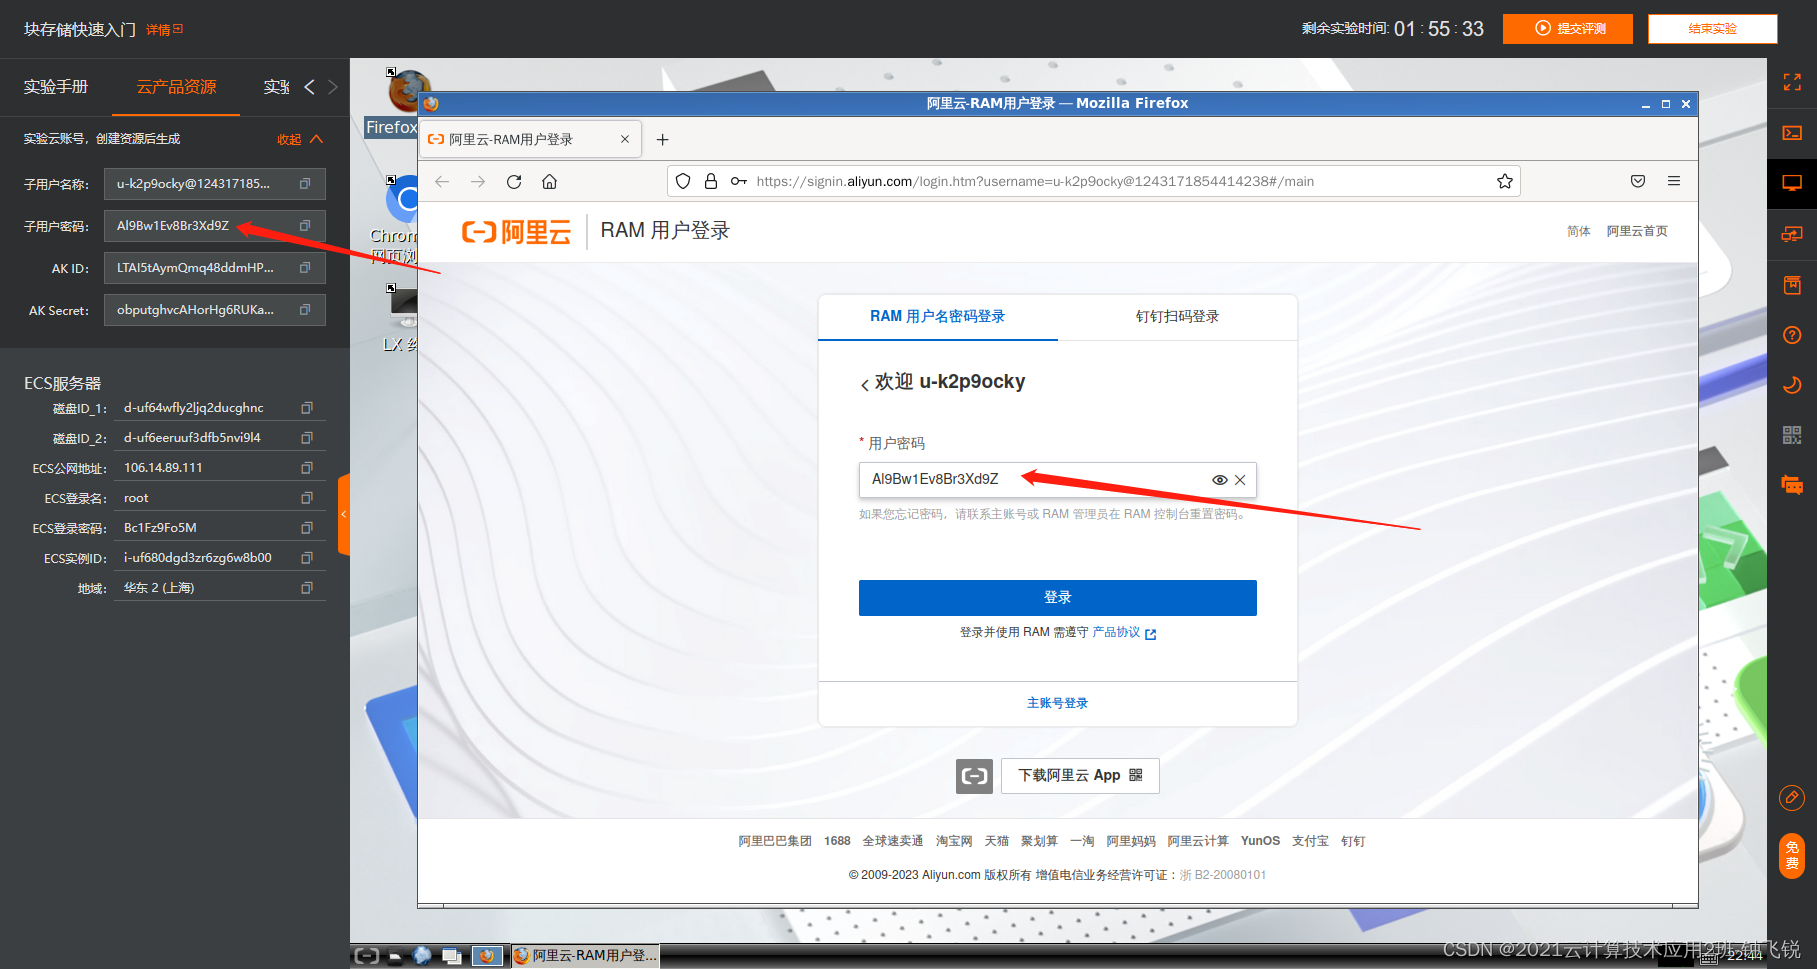Copy ECS公网地址 106.14.89.111

[307, 468]
